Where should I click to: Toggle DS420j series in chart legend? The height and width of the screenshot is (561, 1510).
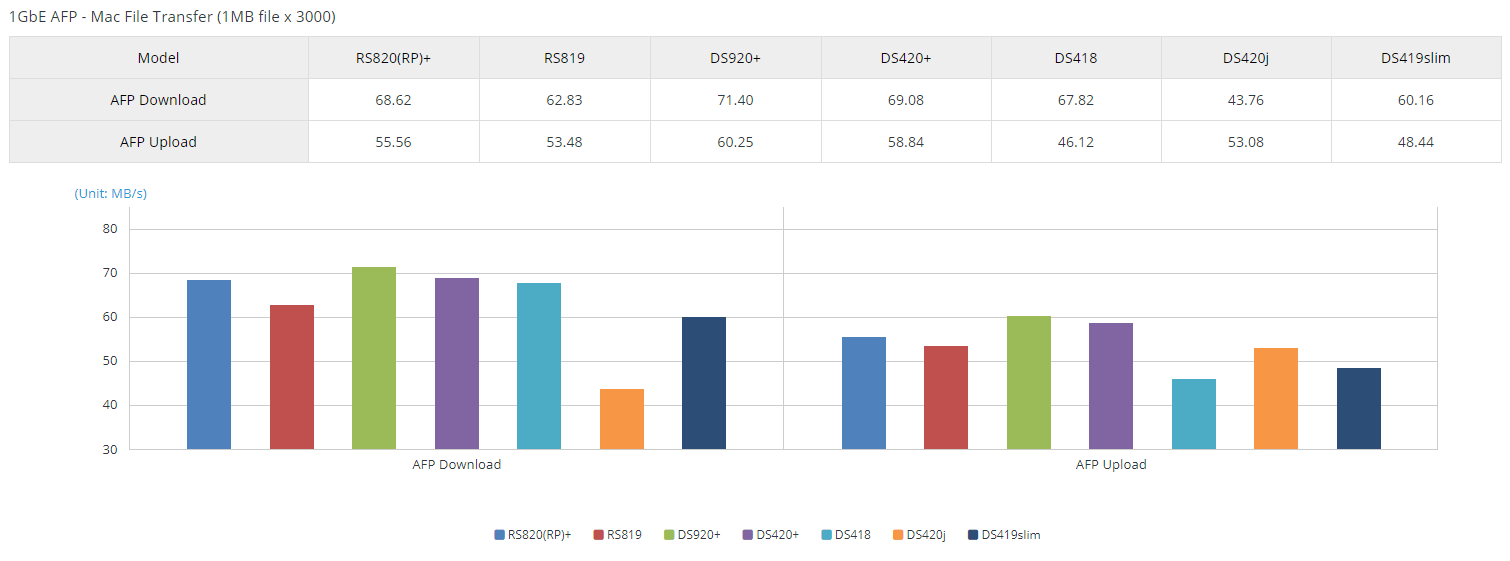920,535
